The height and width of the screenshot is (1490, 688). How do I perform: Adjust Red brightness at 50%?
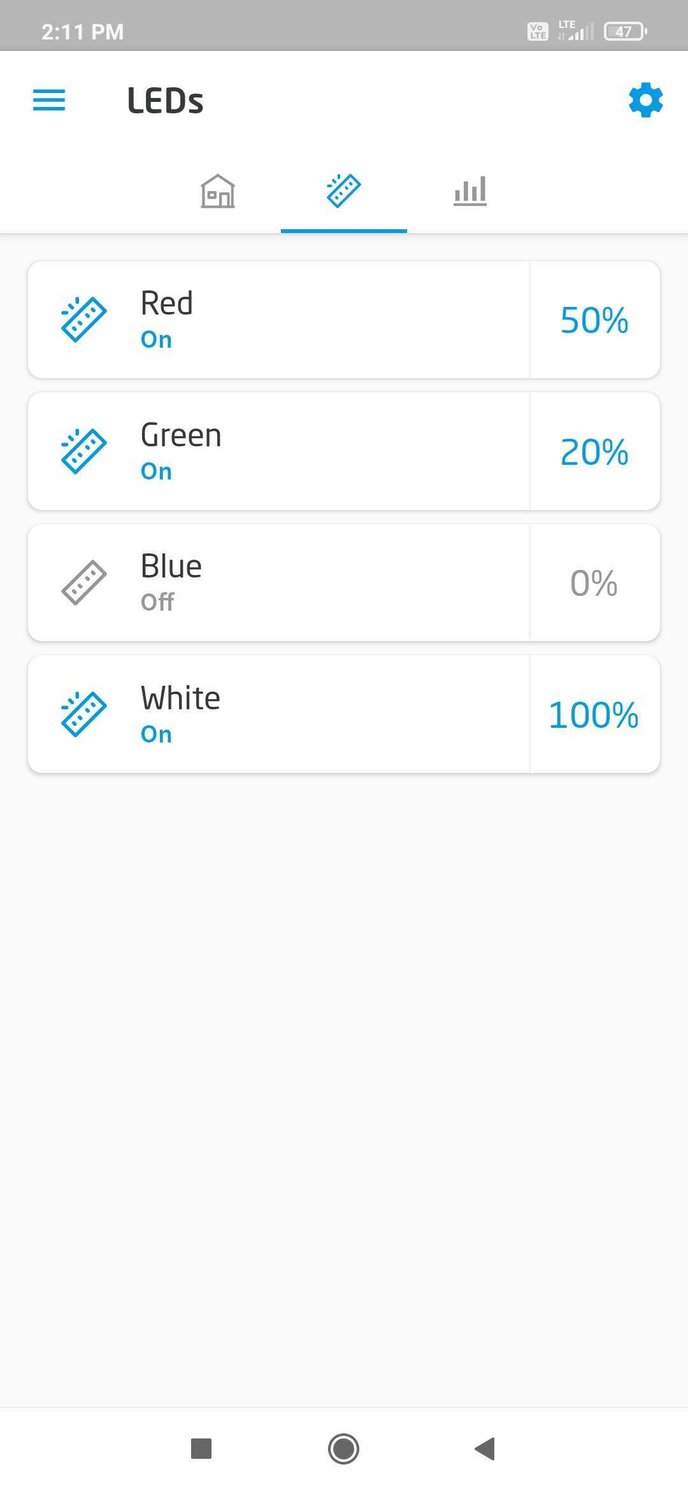pos(594,320)
